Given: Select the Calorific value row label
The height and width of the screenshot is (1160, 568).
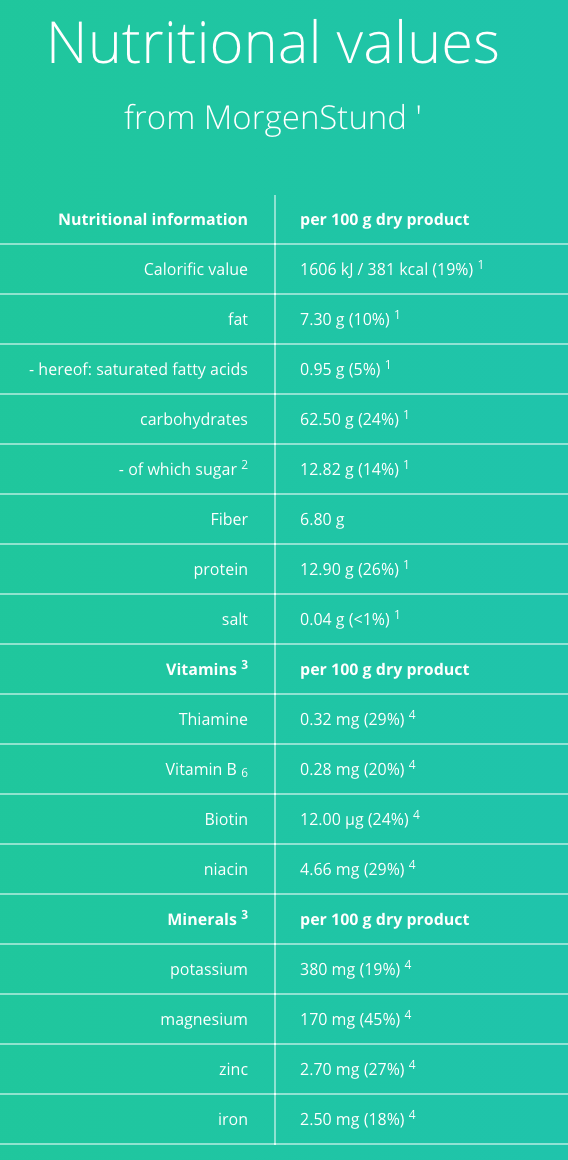Looking at the screenshot, I should click(196, 269).
